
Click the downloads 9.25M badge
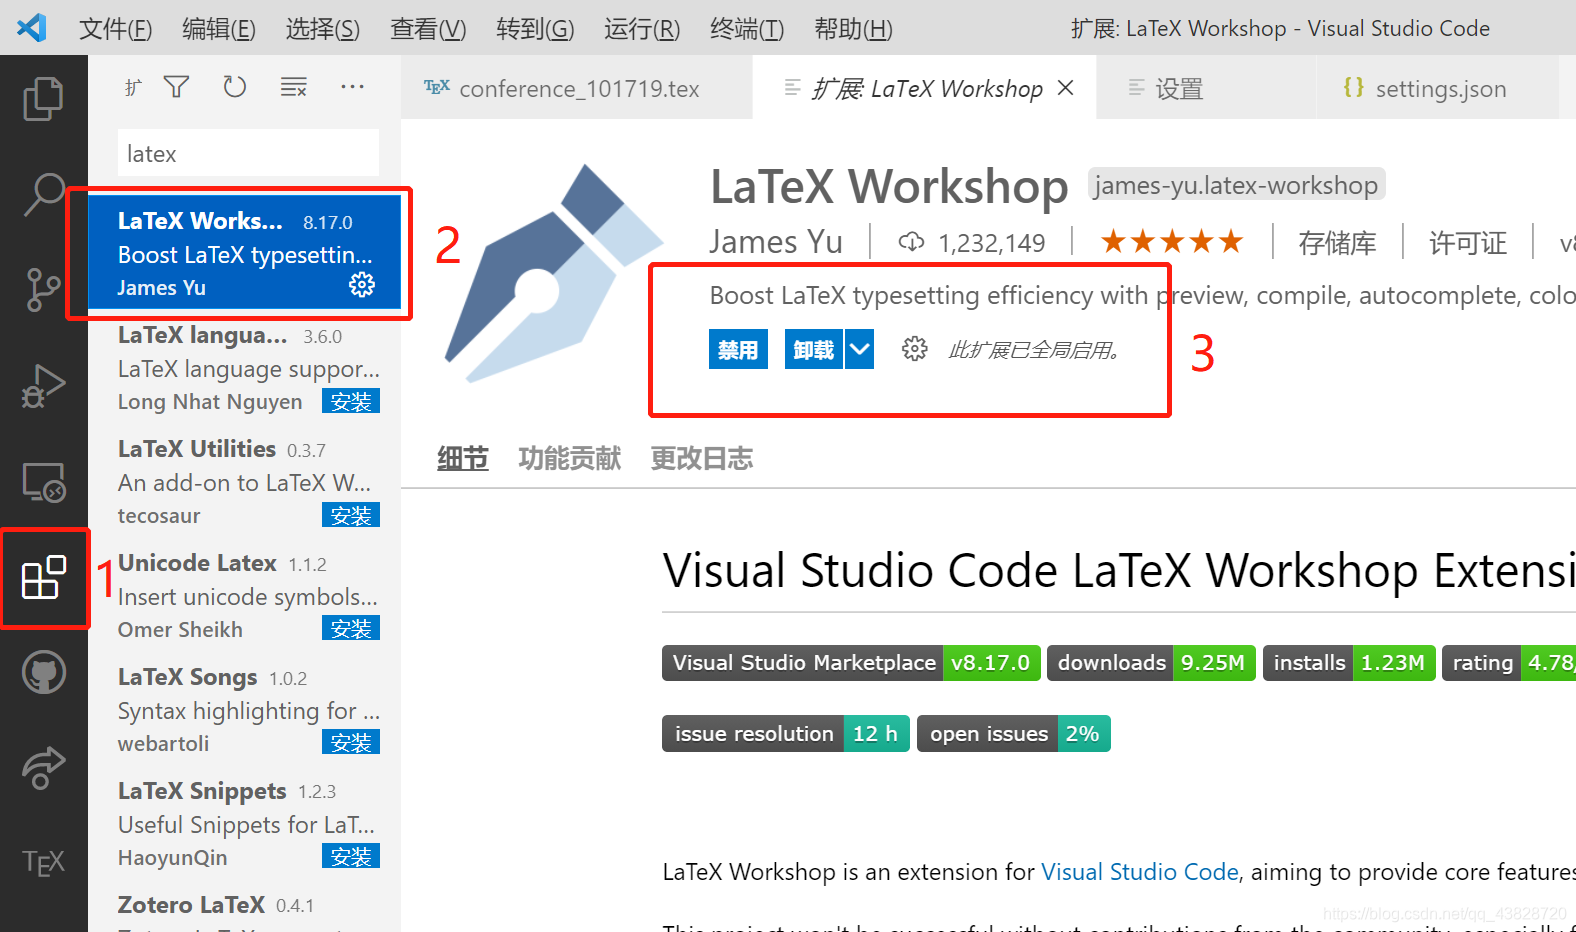point(1151,663)
